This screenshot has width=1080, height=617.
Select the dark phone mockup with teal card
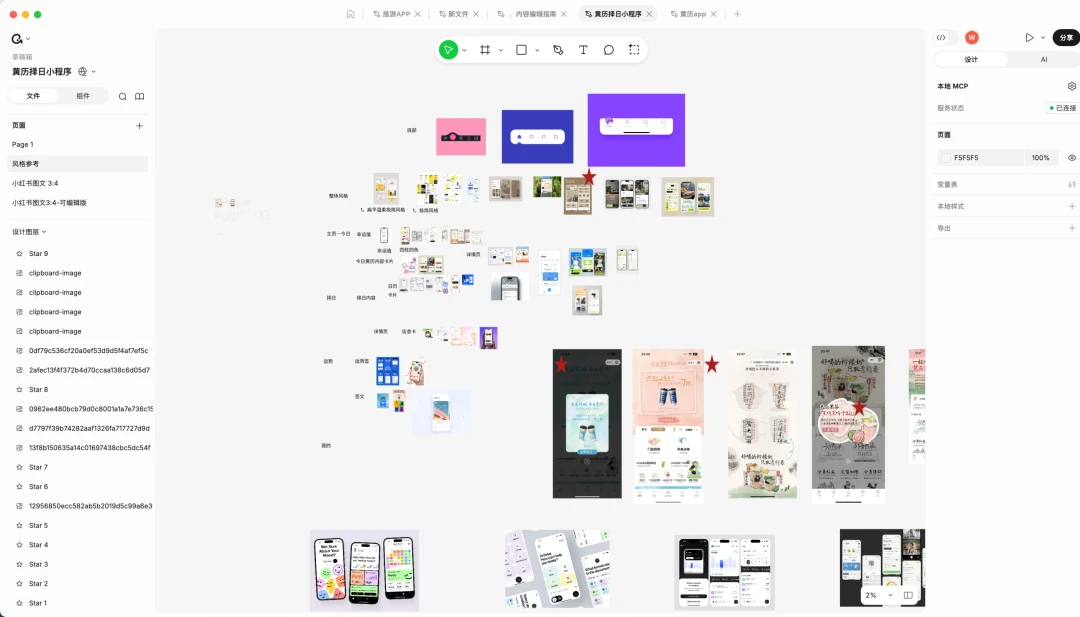tap(587, 423)
